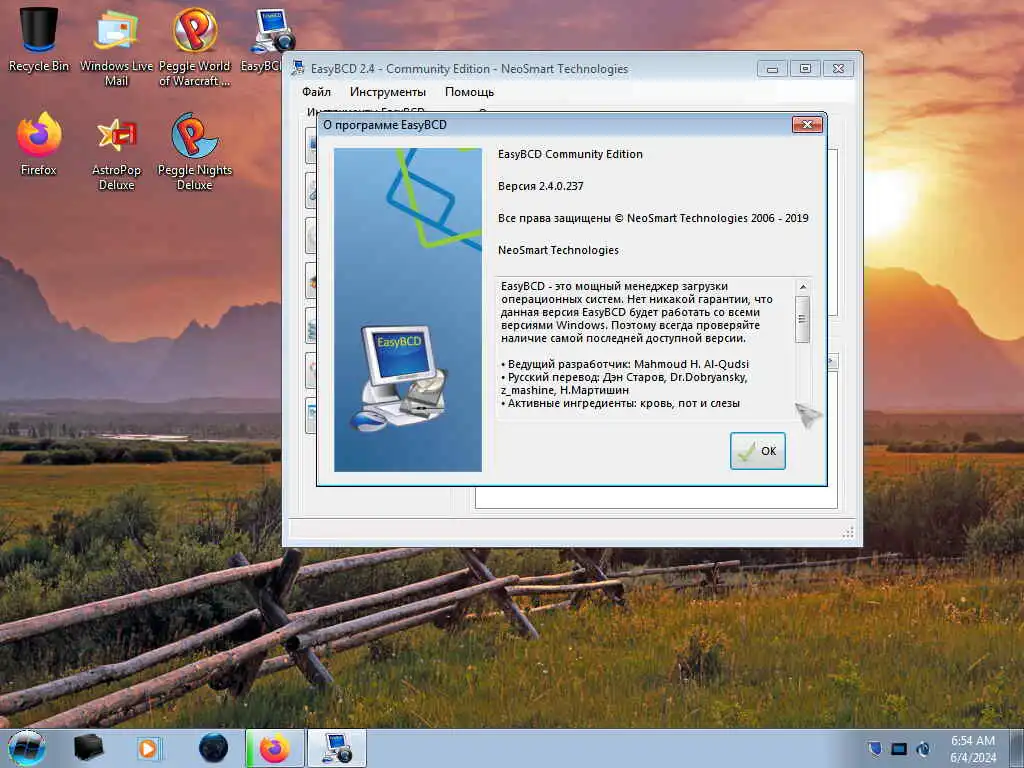Screen dimensions: 1024x768
Task: Click the EasyBCD Community Edition heading
Action: [570, 154]
